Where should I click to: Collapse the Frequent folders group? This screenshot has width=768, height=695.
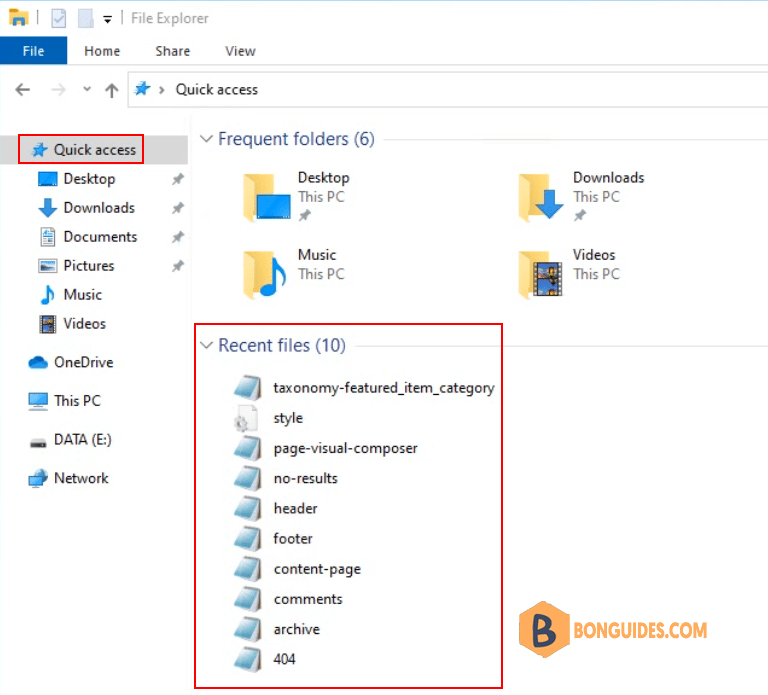click(206, 139)
